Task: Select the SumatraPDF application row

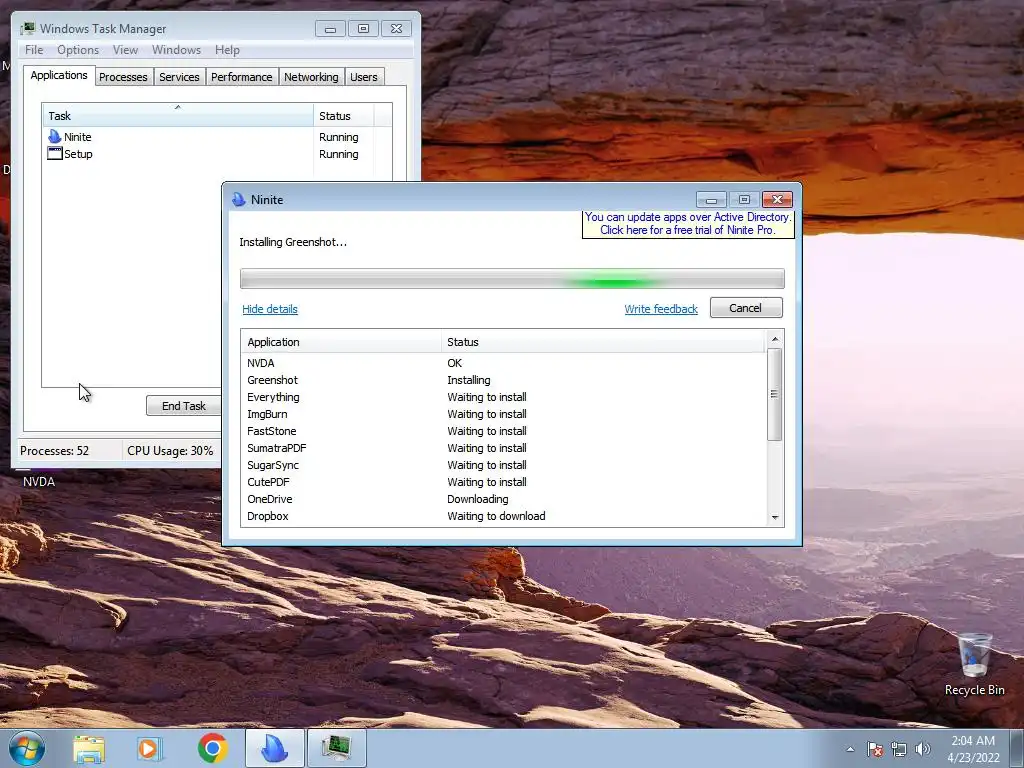Action: 504,448
